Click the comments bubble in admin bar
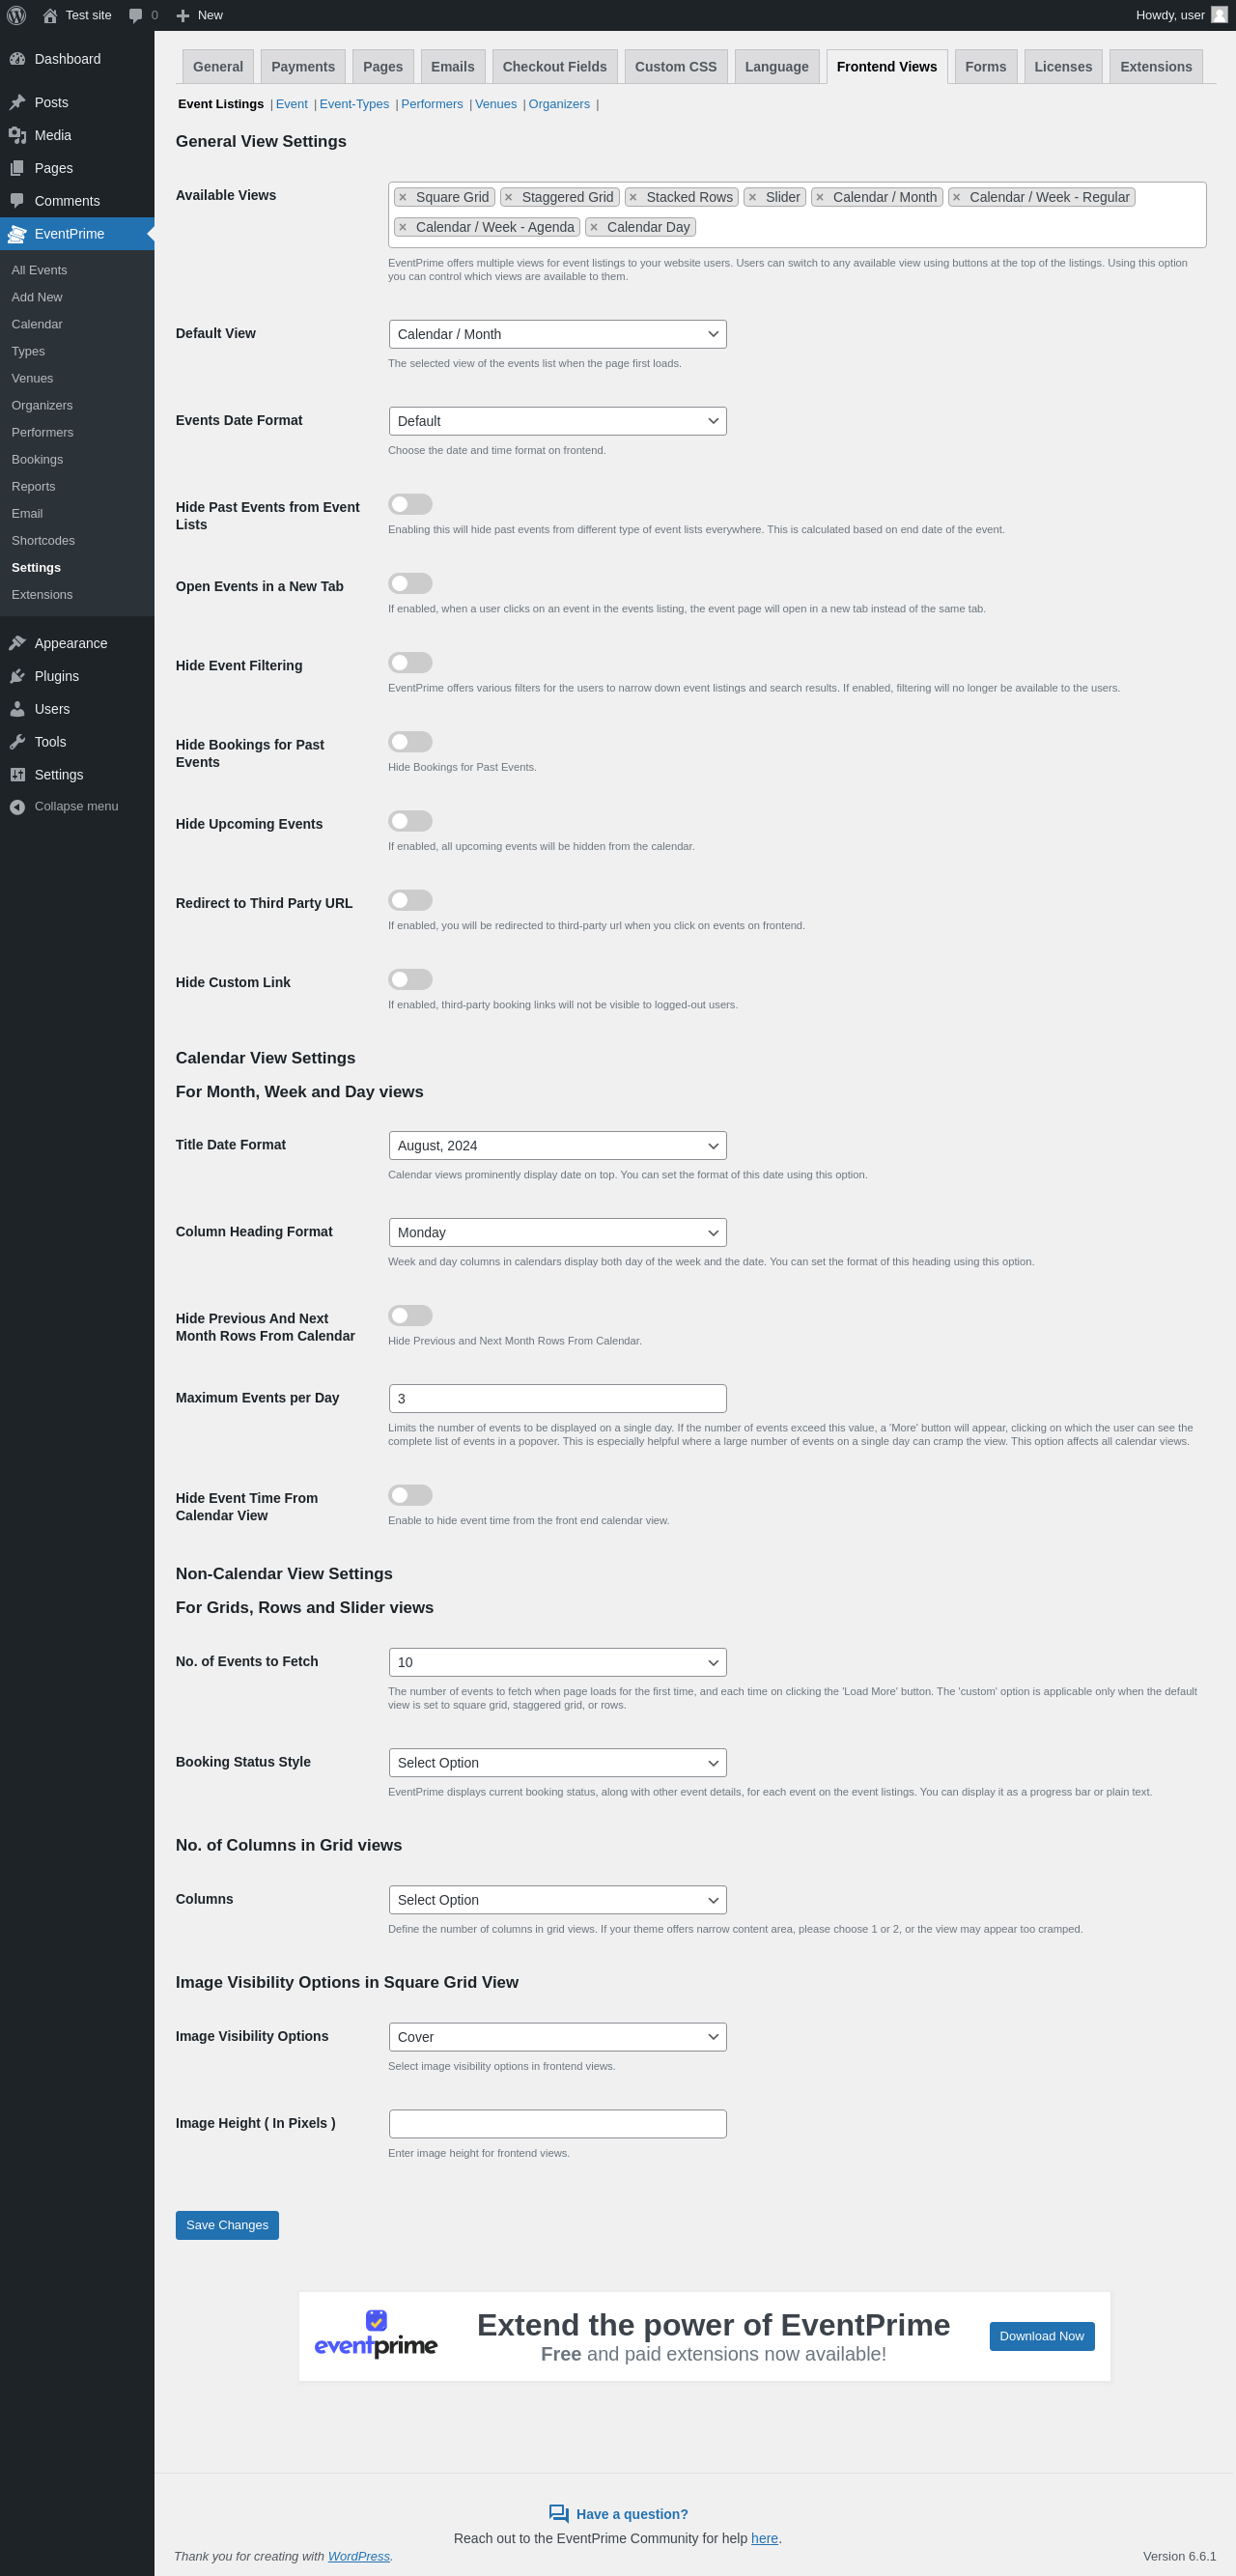 pos(136,15)
